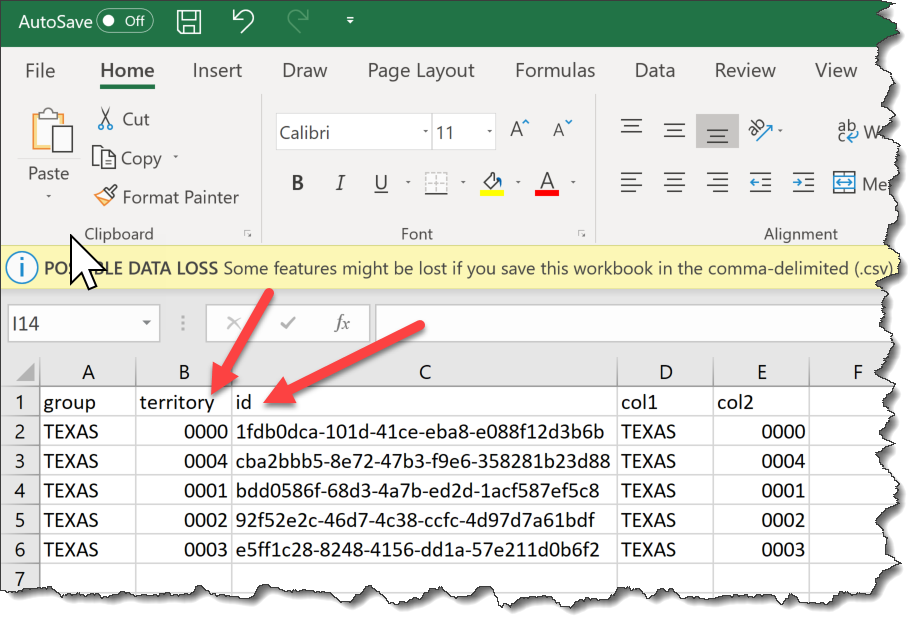Open the Calibri font name dropdown
The image size is (923, 629).
[425, 132]
